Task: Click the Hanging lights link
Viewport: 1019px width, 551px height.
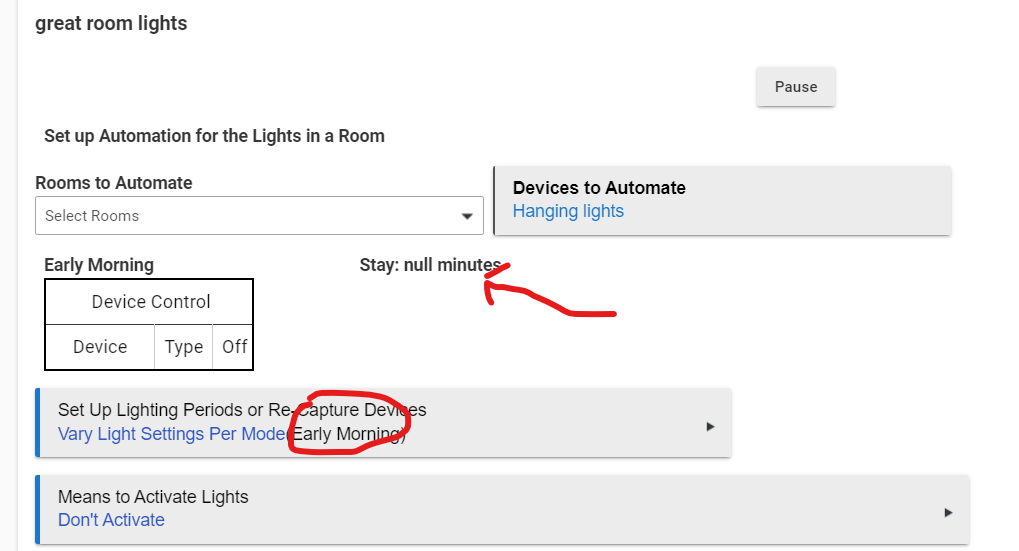Action: (568, 211)
